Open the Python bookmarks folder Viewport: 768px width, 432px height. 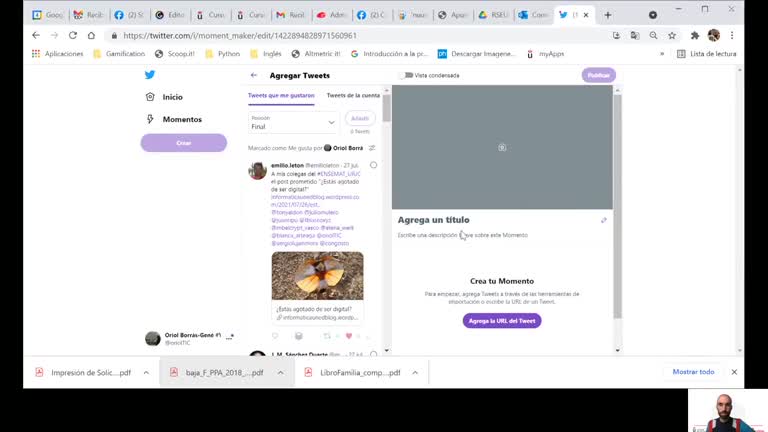coord(223,54)
